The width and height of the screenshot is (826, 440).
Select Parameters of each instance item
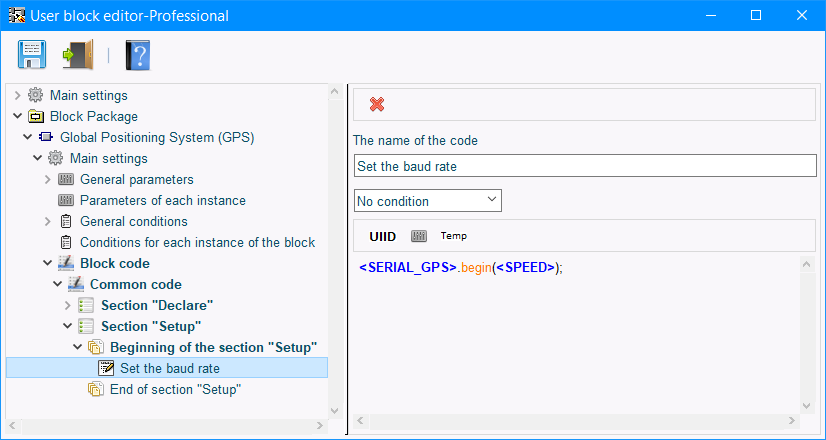coord(163,201)
